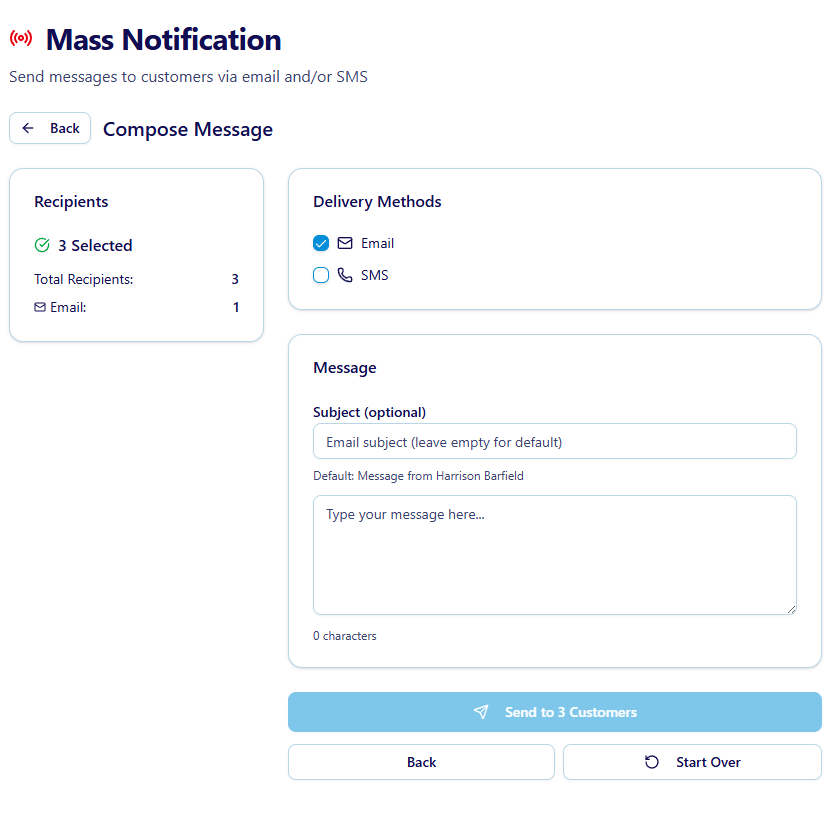Image resolution: width=837 pixels, height=823 pixels.
Task: Click the green check circle beside 3 Selected
Action: pyautogui.click(x=42, y=245)
